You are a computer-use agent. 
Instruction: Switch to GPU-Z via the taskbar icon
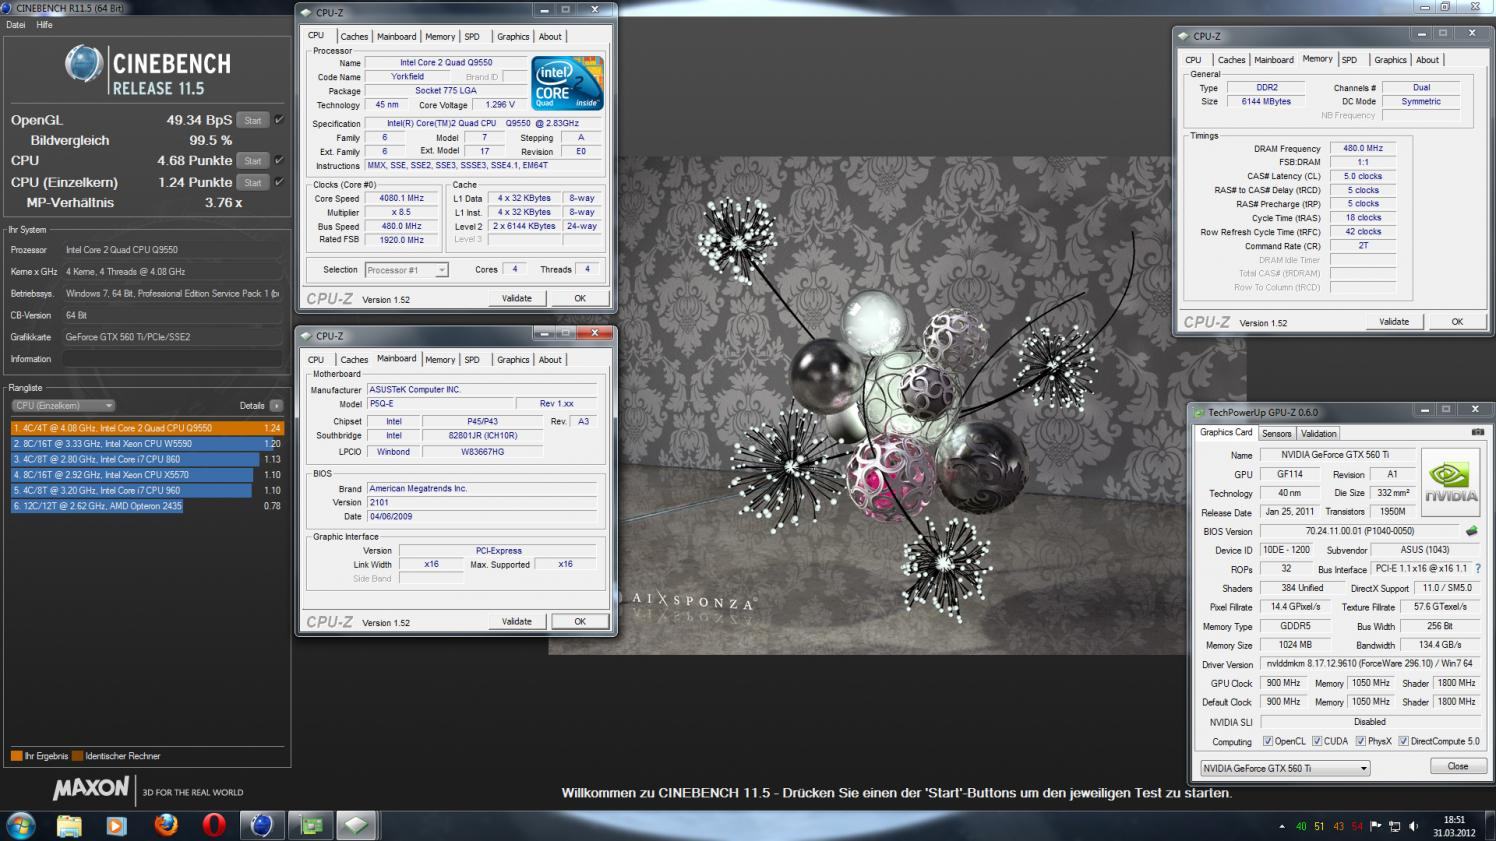point(311,825)
